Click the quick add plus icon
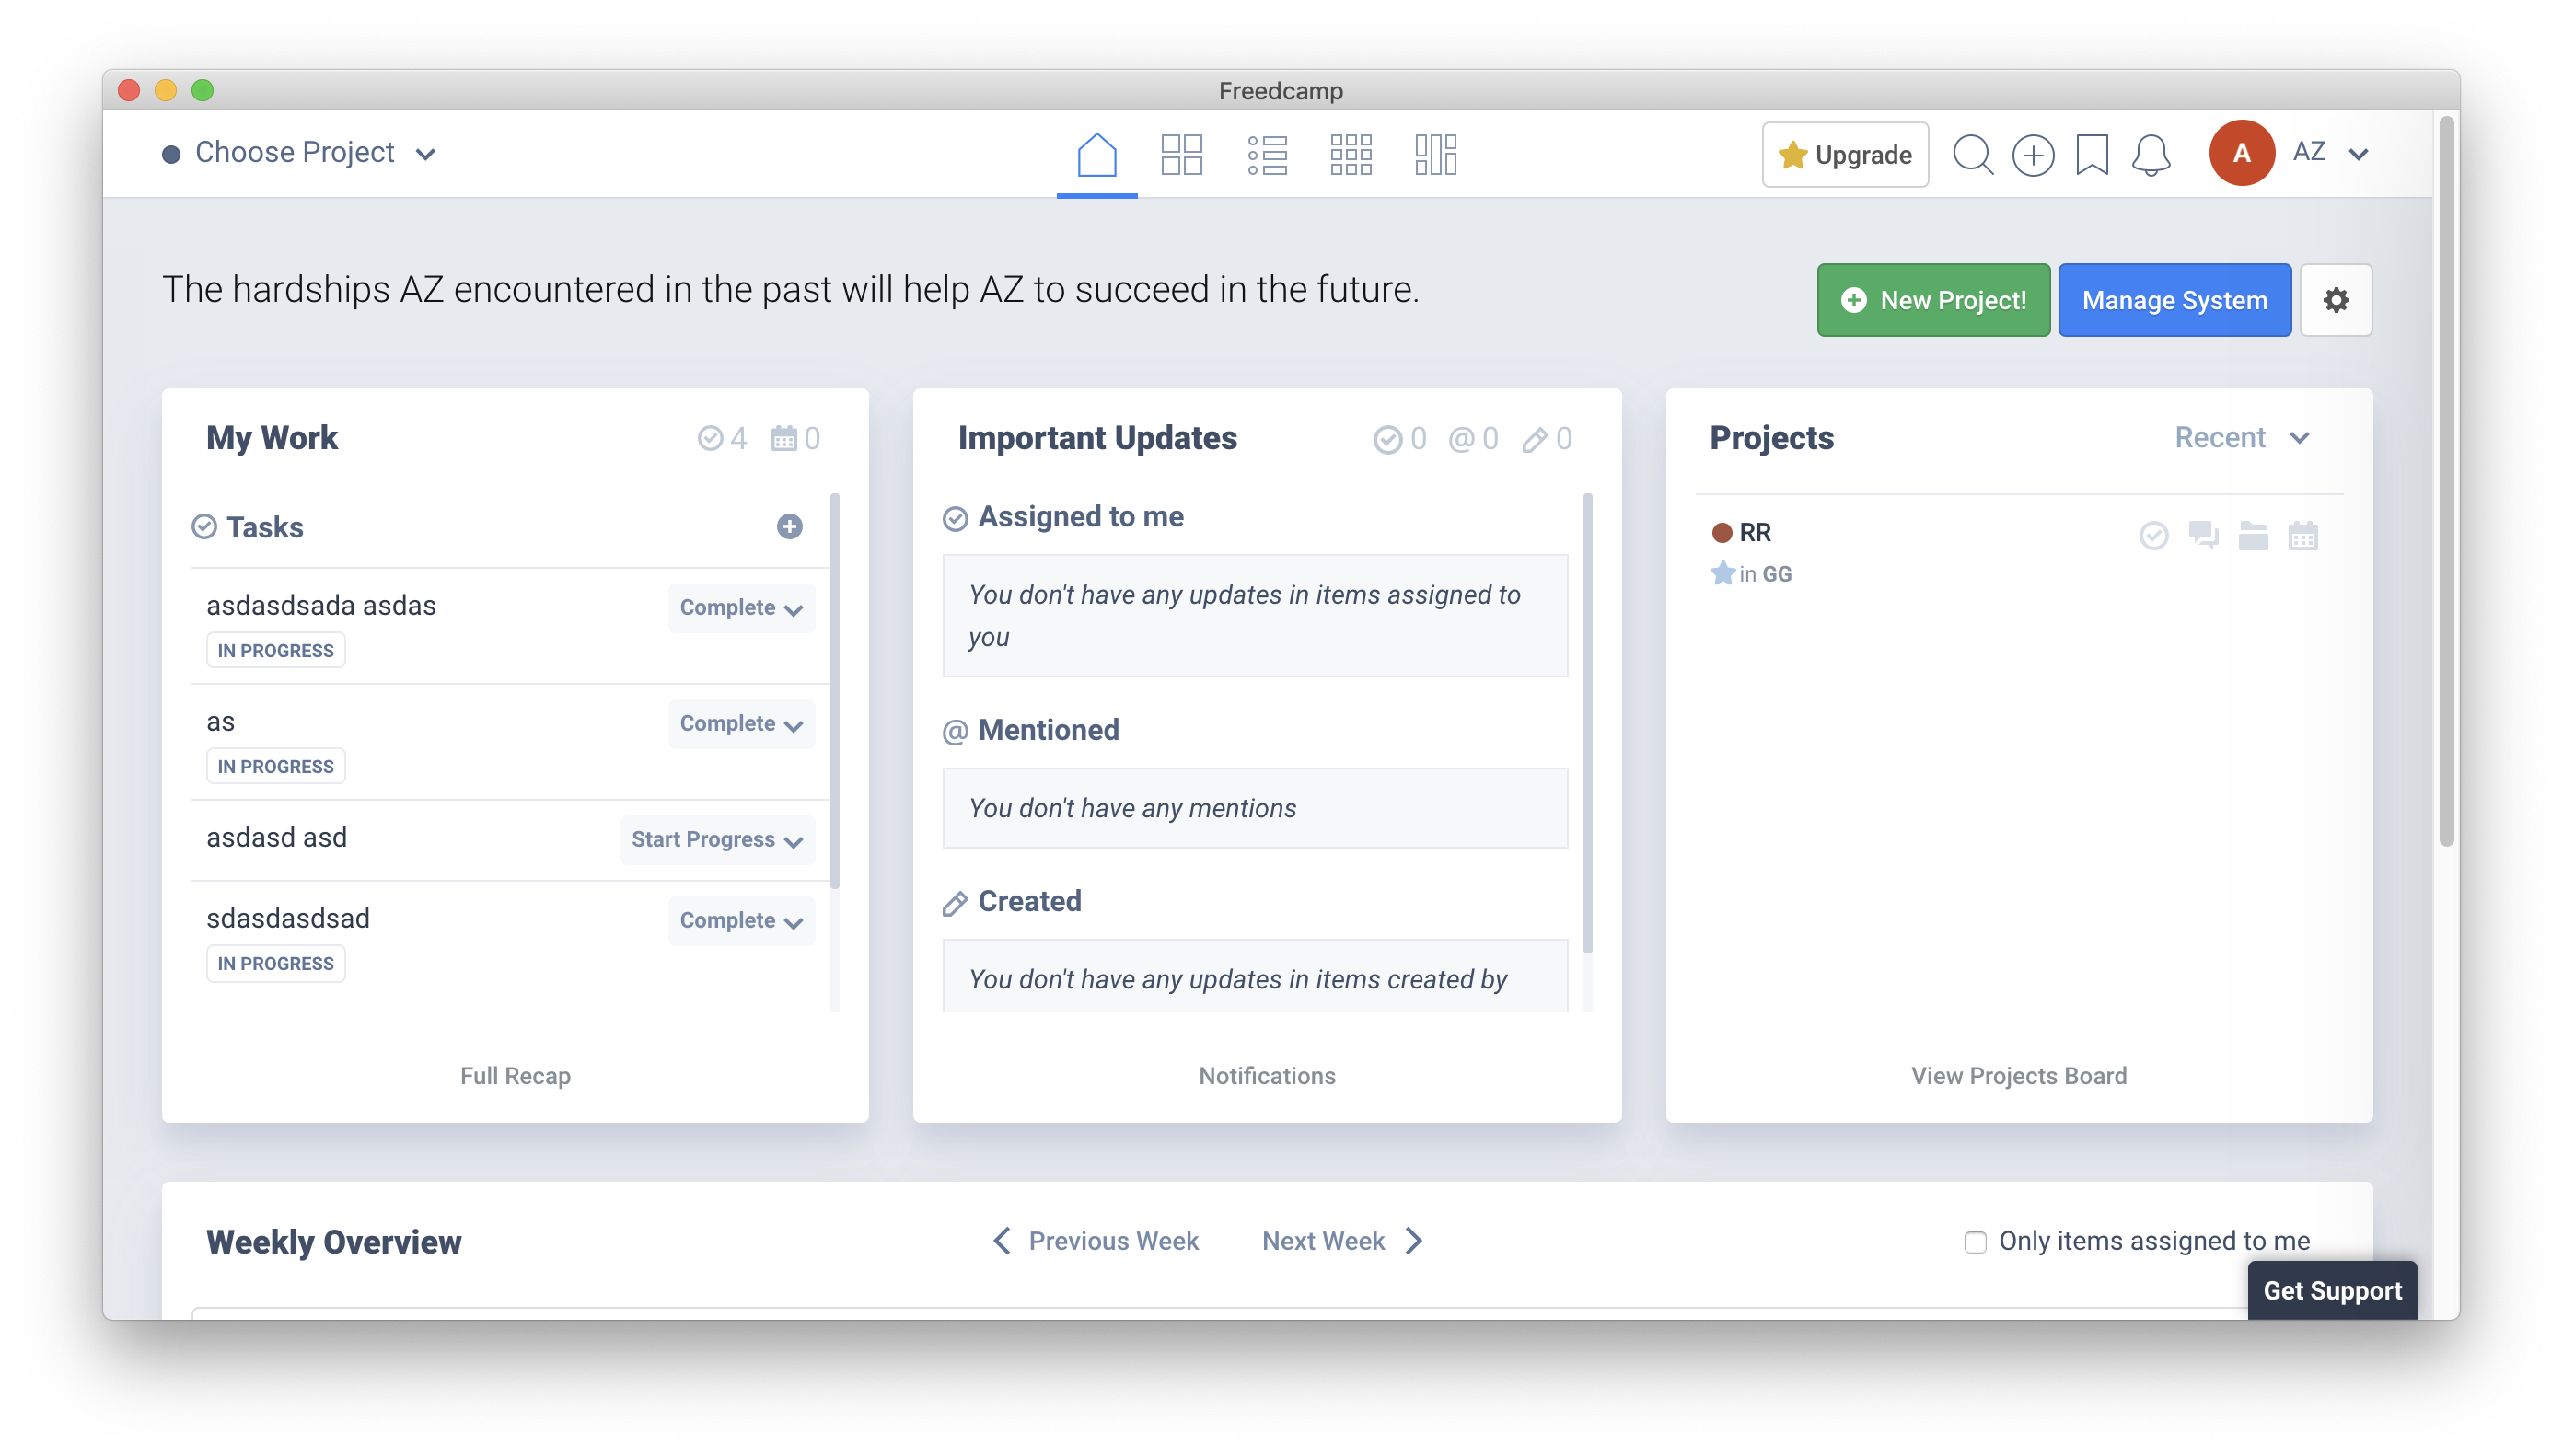The height and width of the screenshot is (1456, 2563). pos(2032,155)
